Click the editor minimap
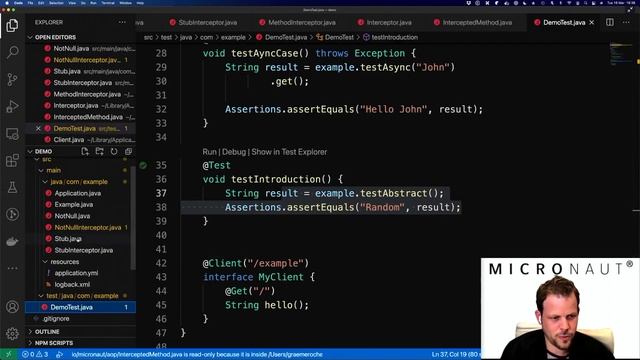Viewport: 640px width, 360px height. tap(622, 53)
